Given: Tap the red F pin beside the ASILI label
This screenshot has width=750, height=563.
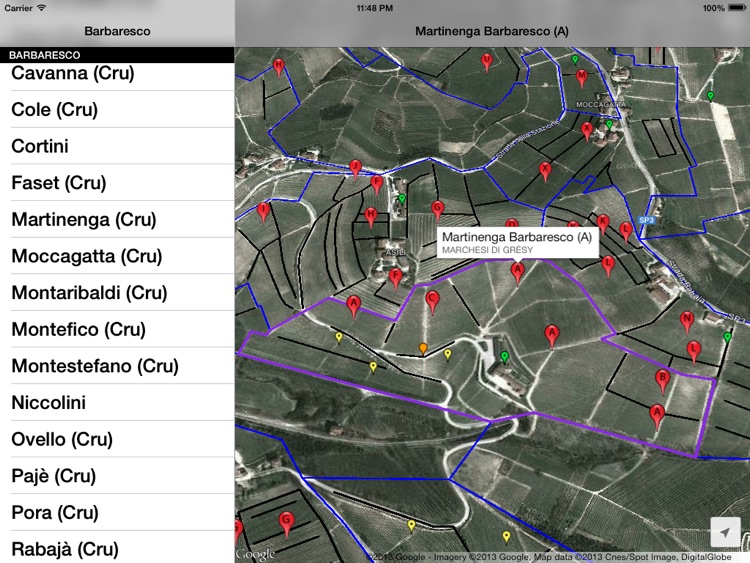Looking at the screenshot, I should click(395, 279).
